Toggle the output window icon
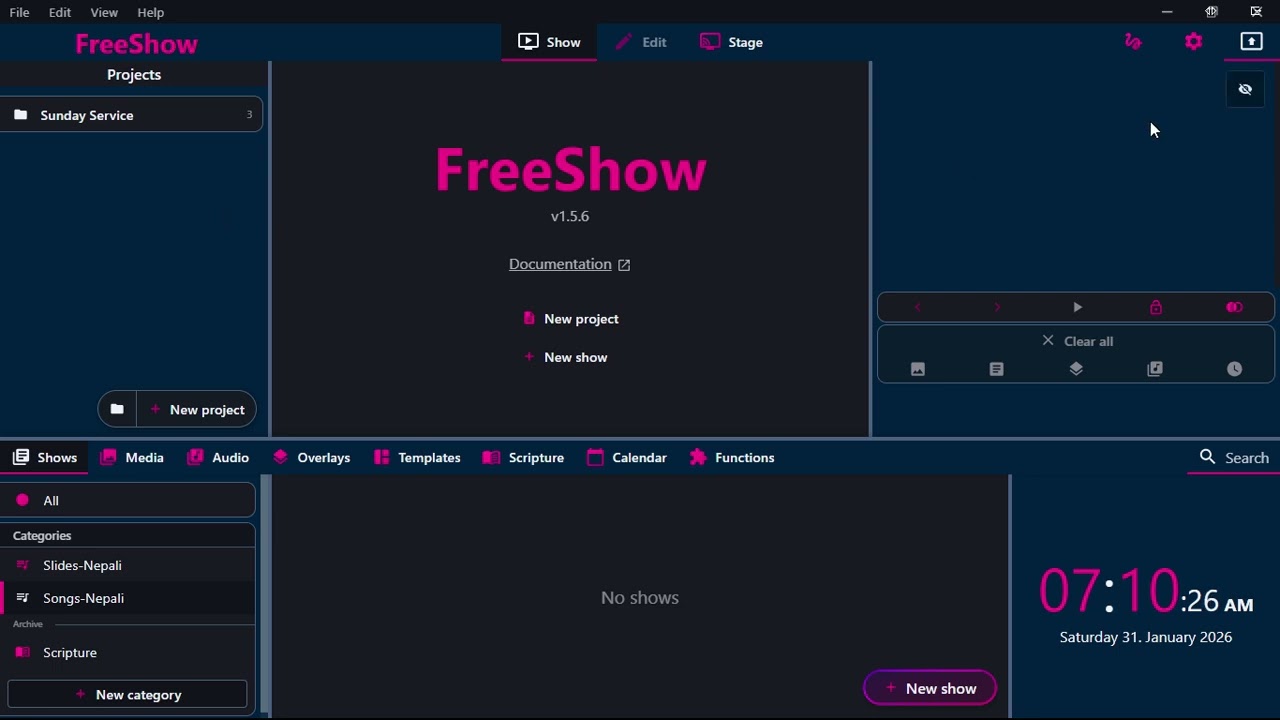This screenshot has height=720, width=1280. pyautogui.click(x=1251, y=42)
